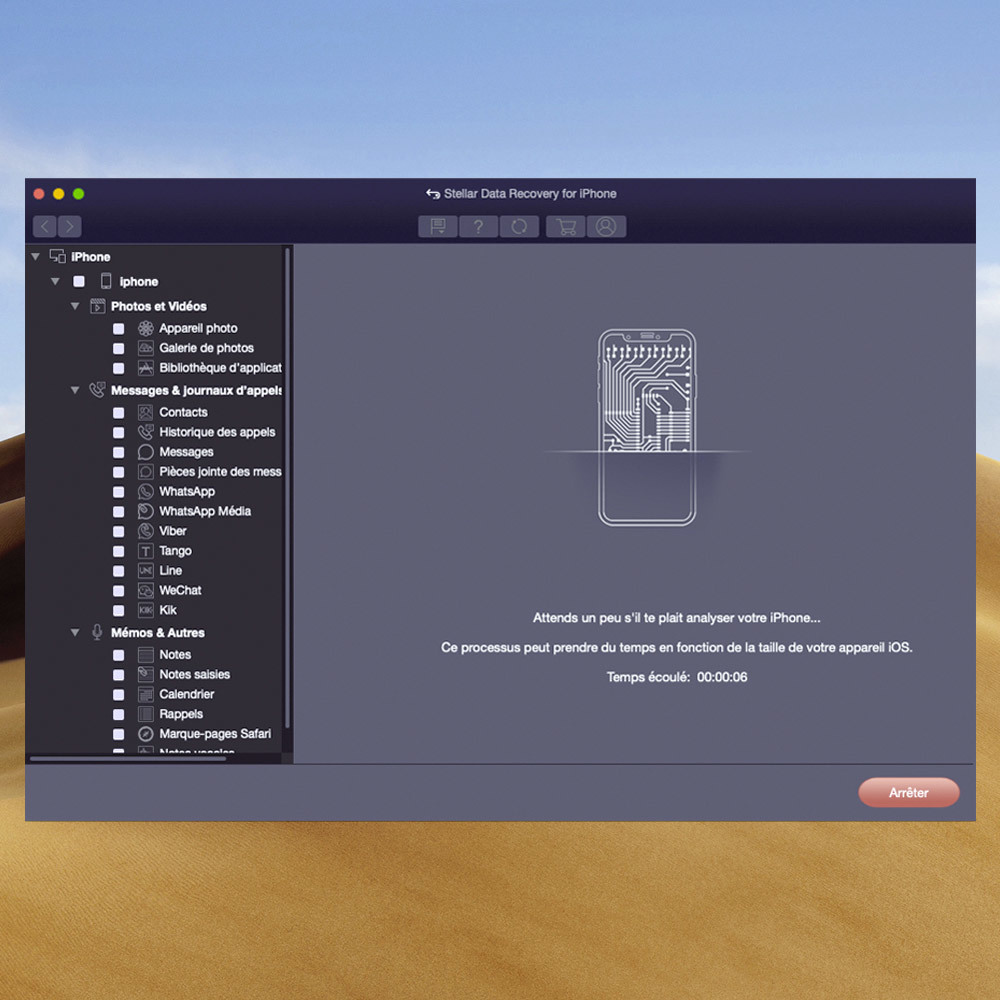
Task: Tick the Galerie de photos checkbox
Action: click(119, 348)
